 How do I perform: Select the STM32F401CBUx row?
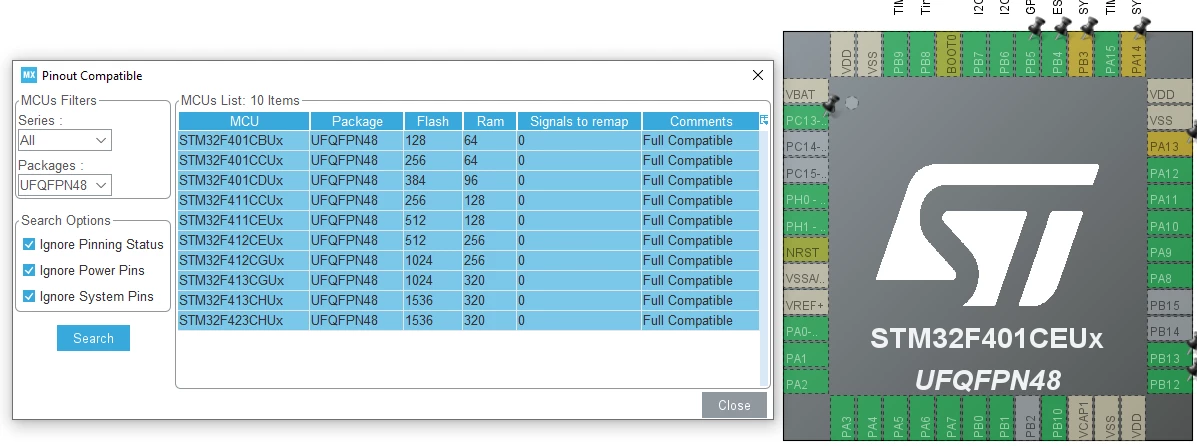(469, 141)
